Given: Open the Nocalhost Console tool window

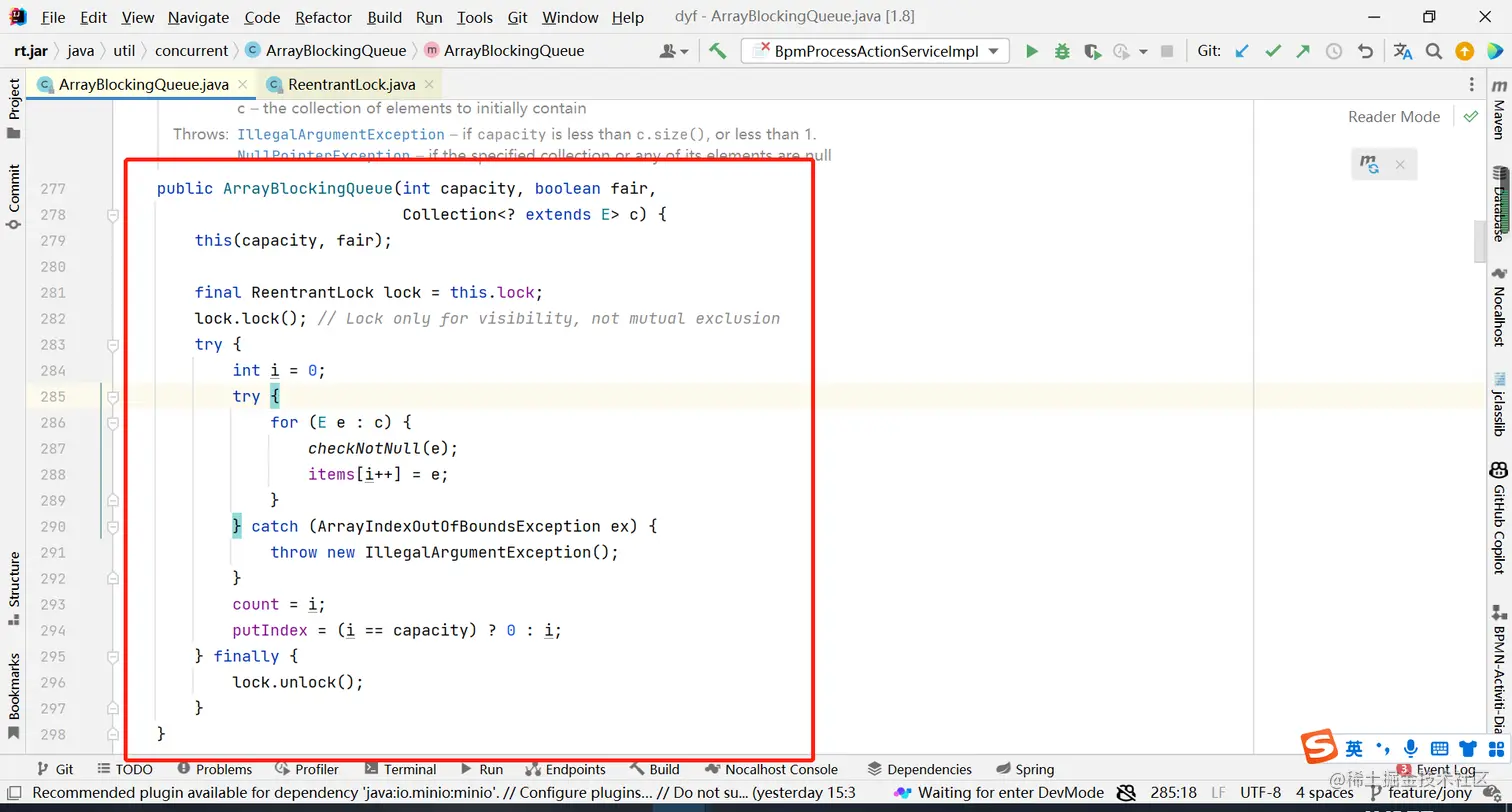Looking at the screenshot, I should point(771,769).
